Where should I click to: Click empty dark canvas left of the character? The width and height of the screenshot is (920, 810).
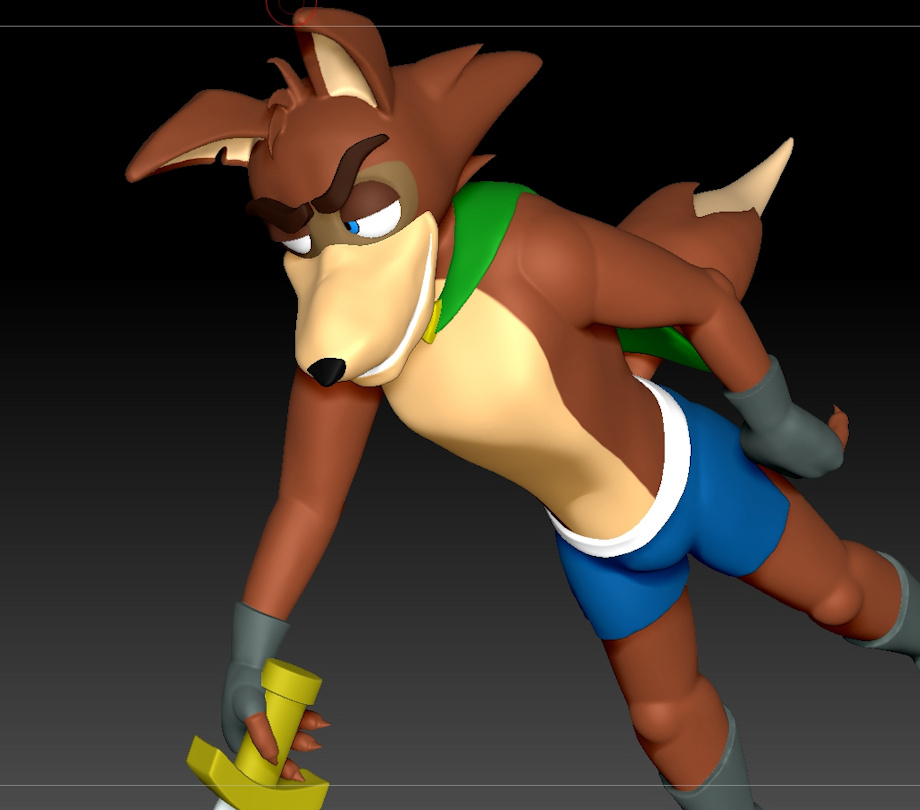pyautogui.click(x=100, y=450)
